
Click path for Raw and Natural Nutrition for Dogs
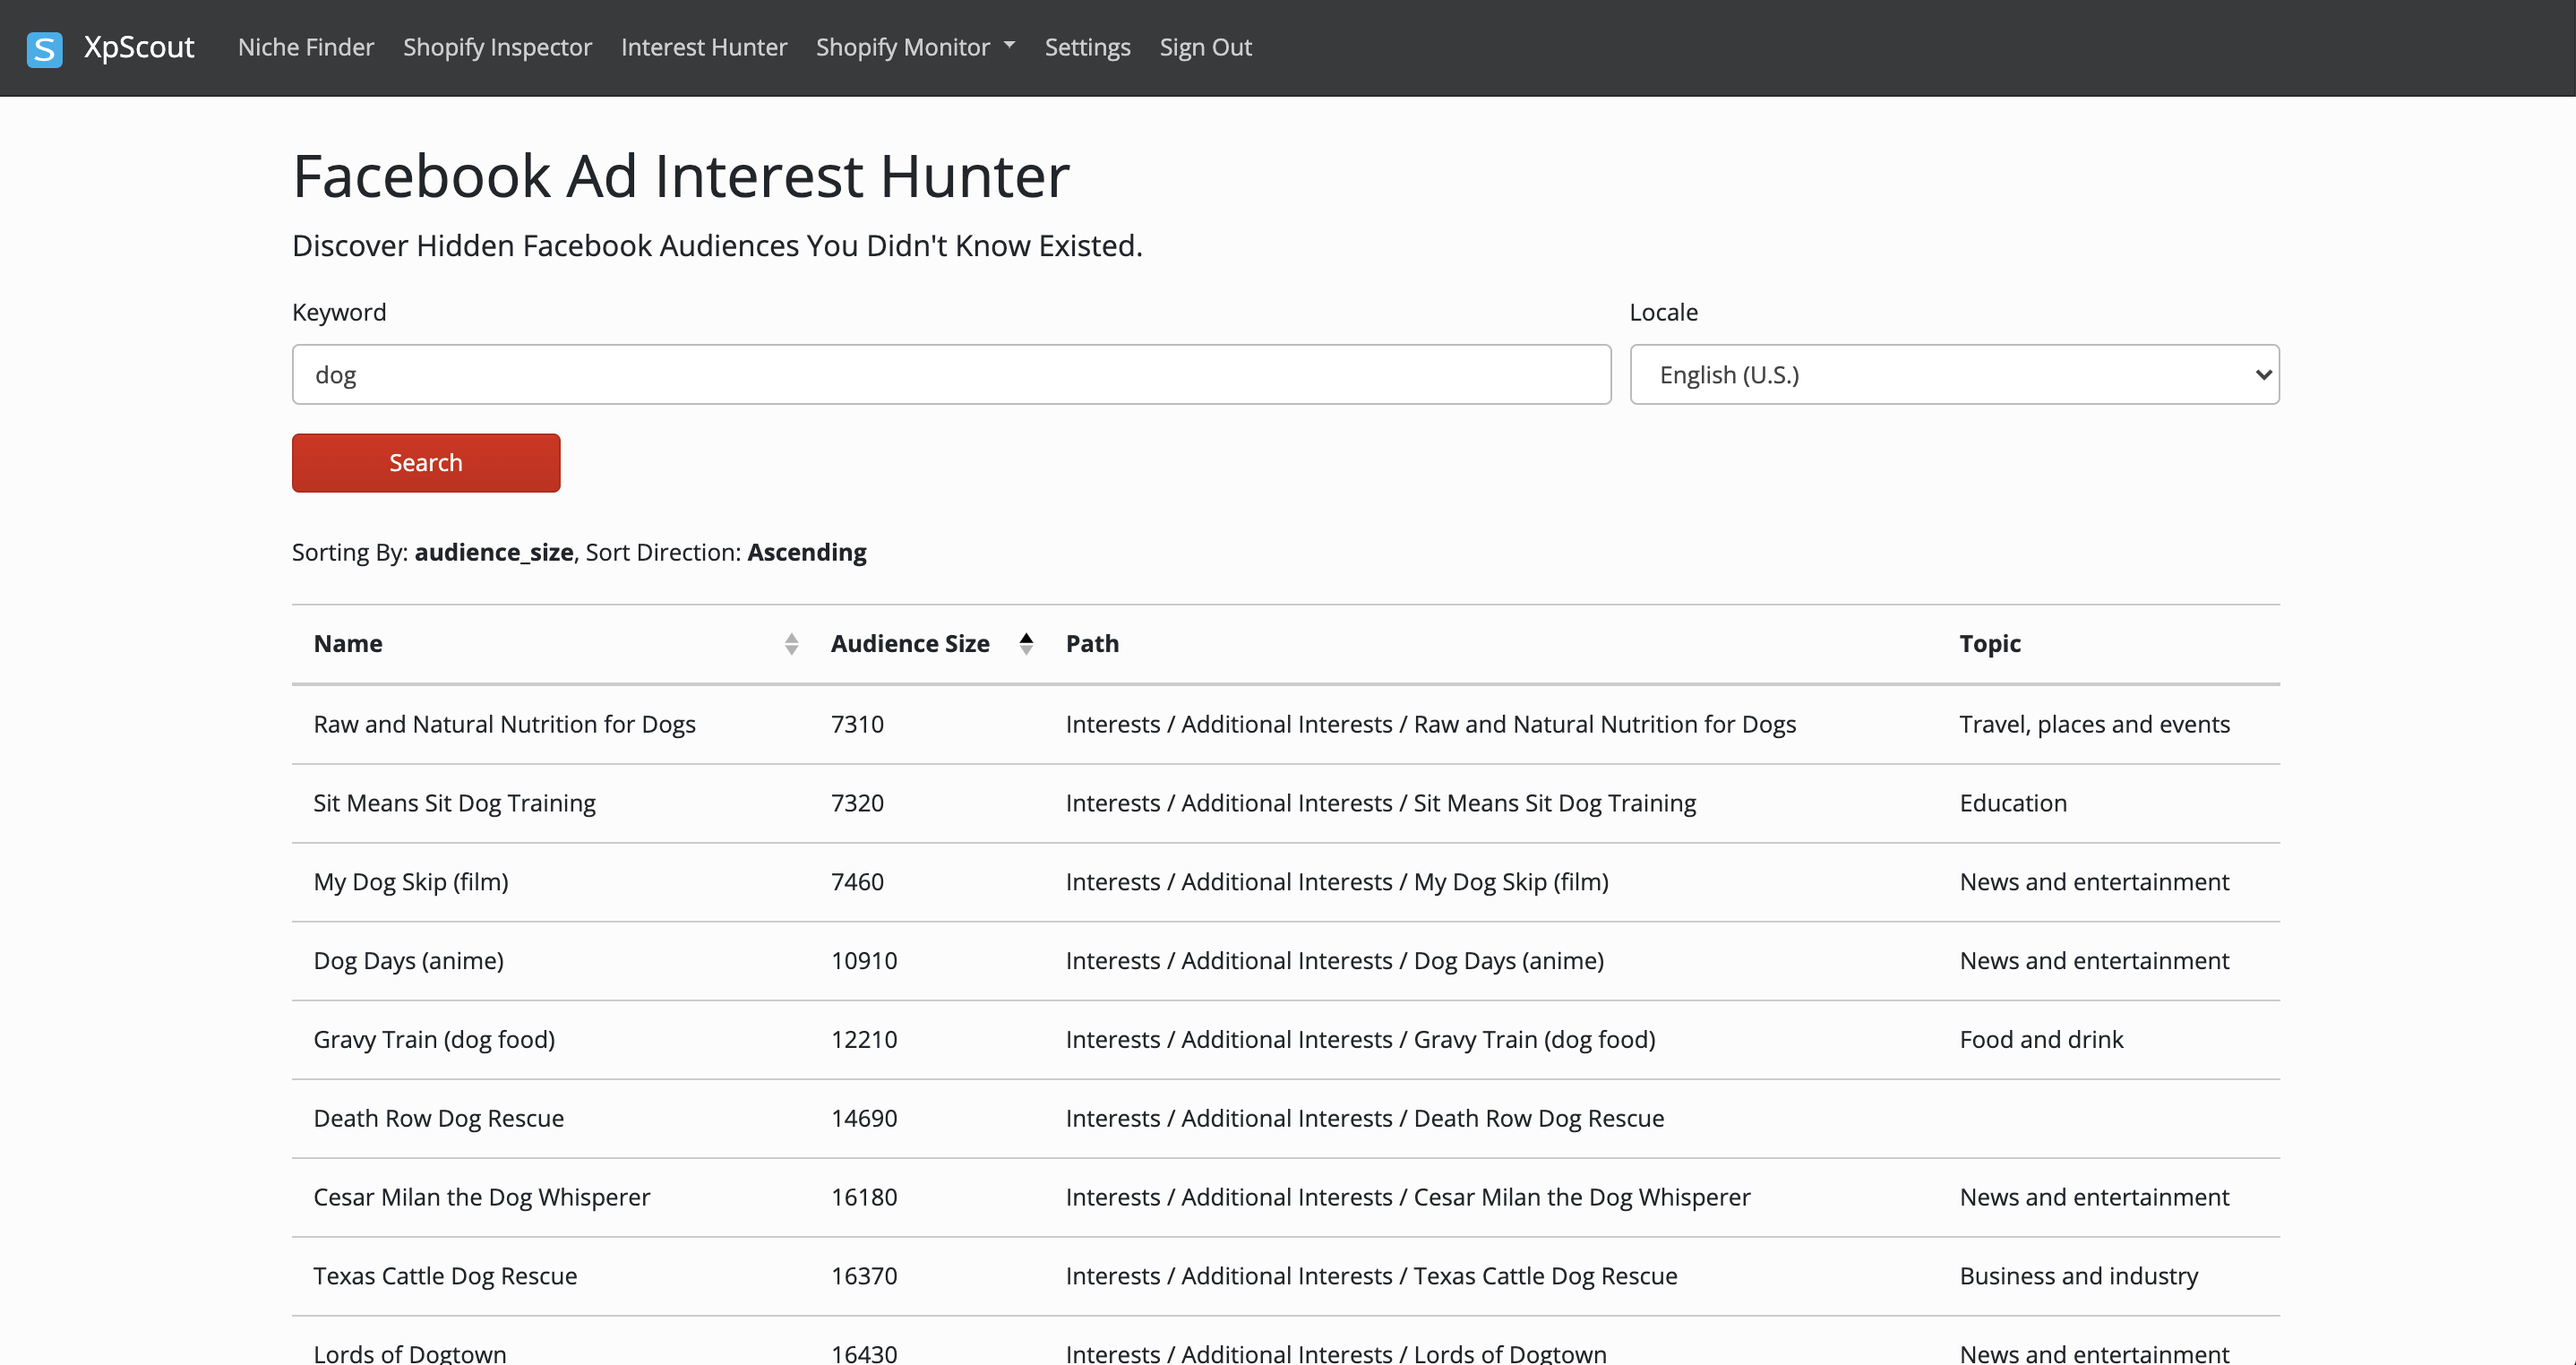[x=1431, y=724]
